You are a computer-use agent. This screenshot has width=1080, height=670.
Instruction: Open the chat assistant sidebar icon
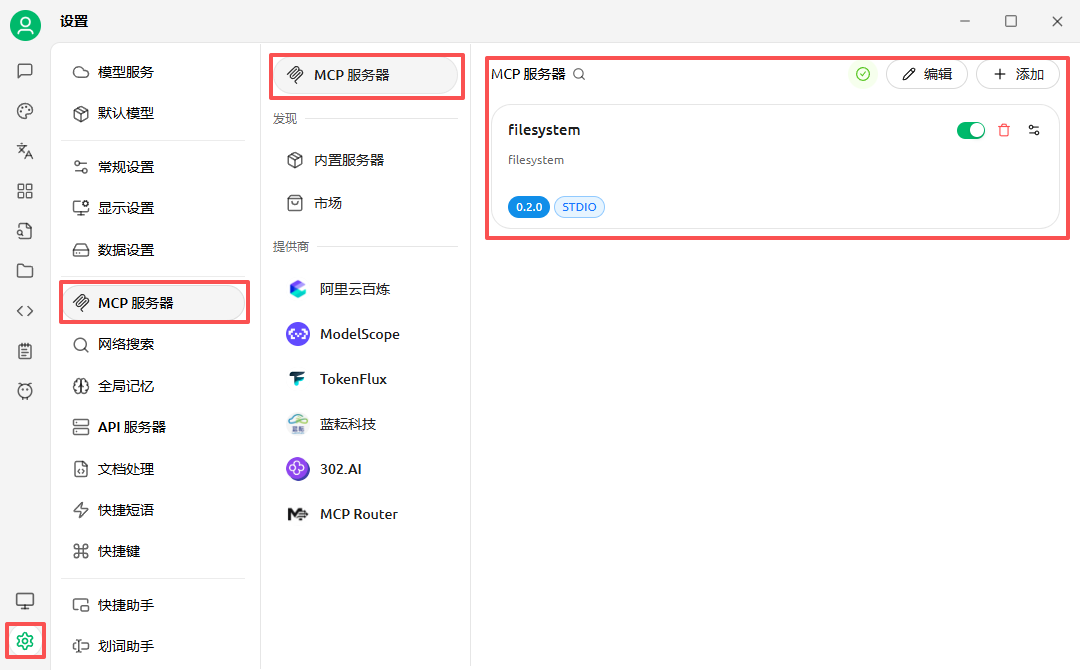pyautogui.click(x=25, y=71)
